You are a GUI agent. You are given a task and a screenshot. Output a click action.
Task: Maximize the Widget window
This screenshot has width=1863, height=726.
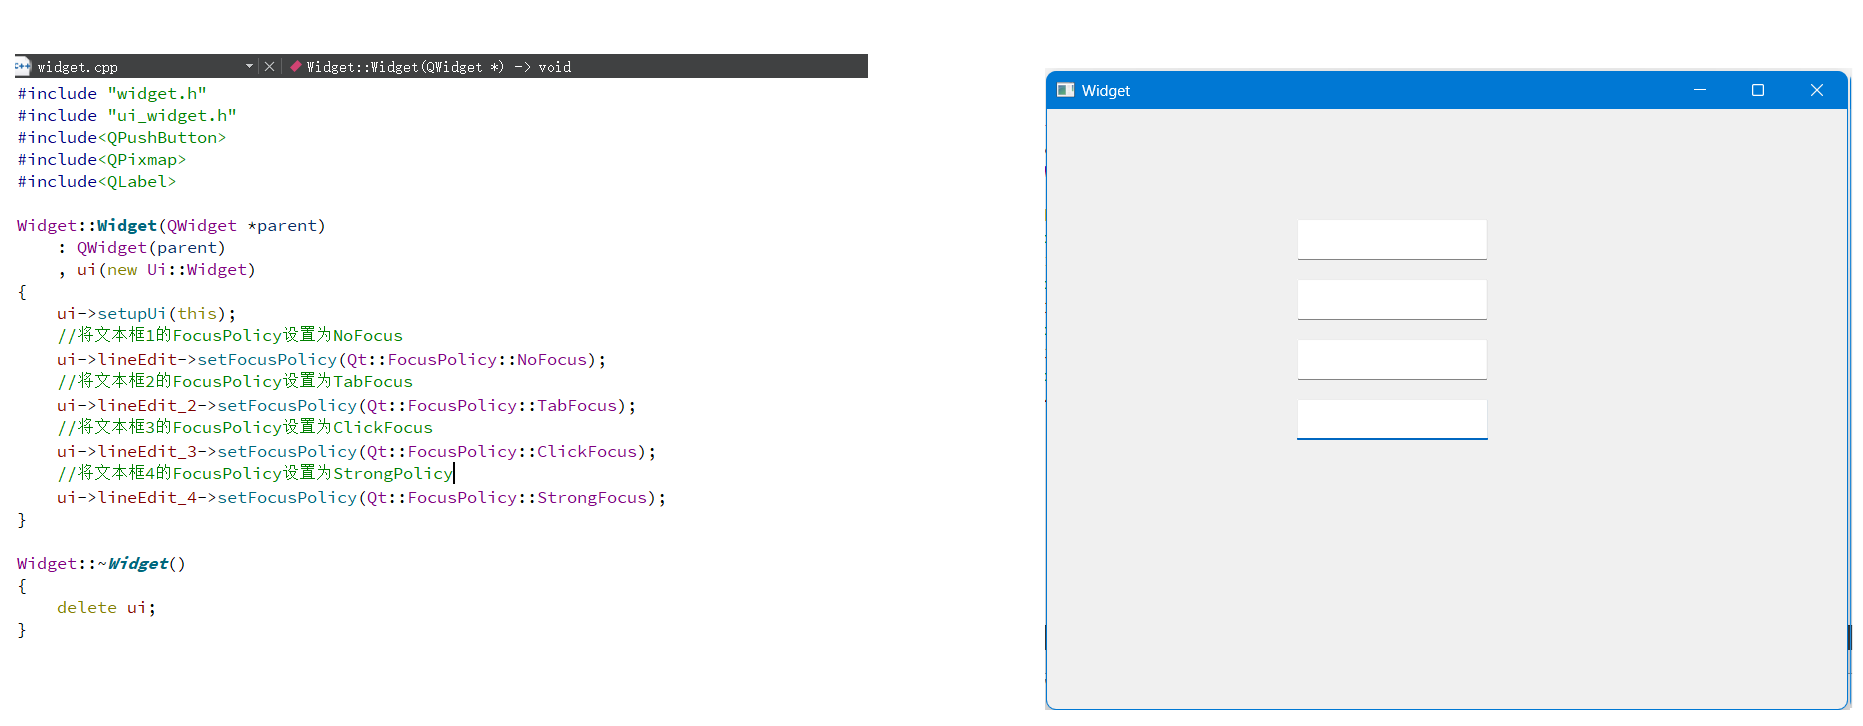click(x=1758, y=90)
